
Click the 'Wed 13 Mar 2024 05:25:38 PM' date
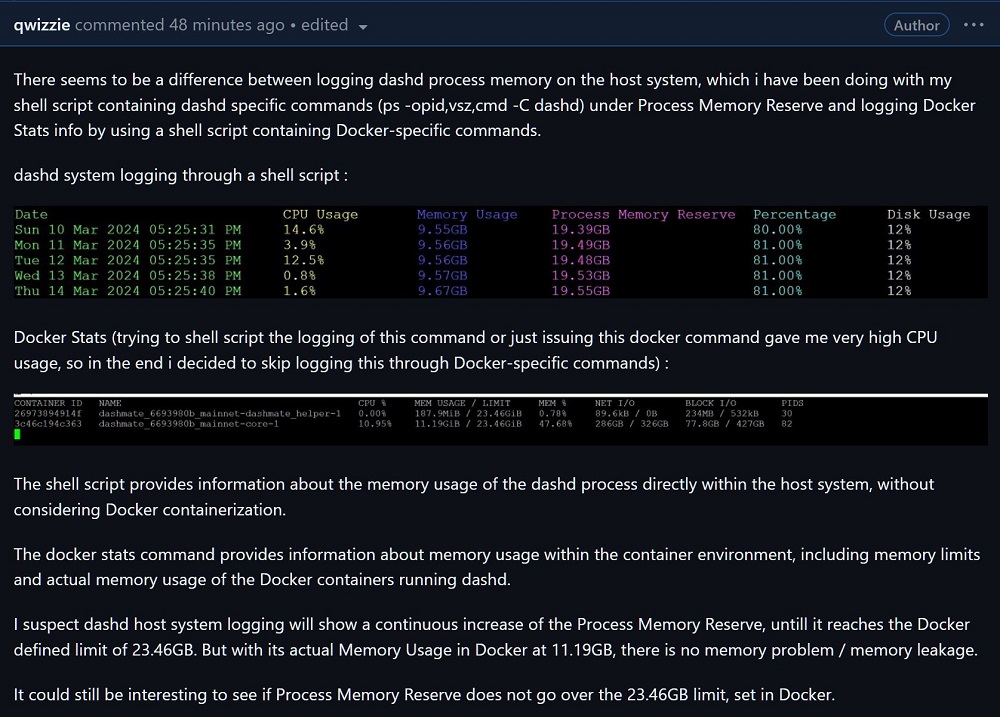128,276
